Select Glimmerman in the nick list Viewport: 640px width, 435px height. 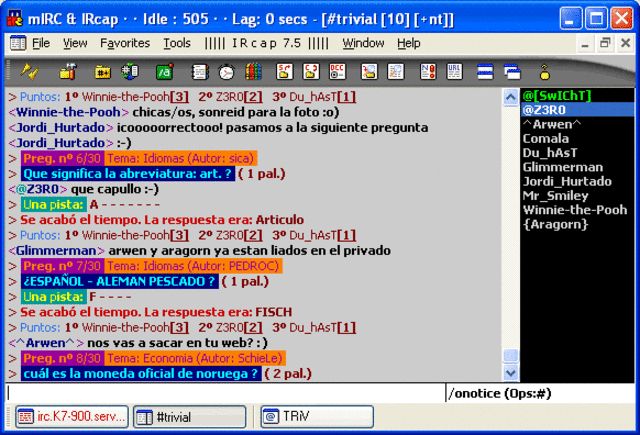tap(578, 167)
